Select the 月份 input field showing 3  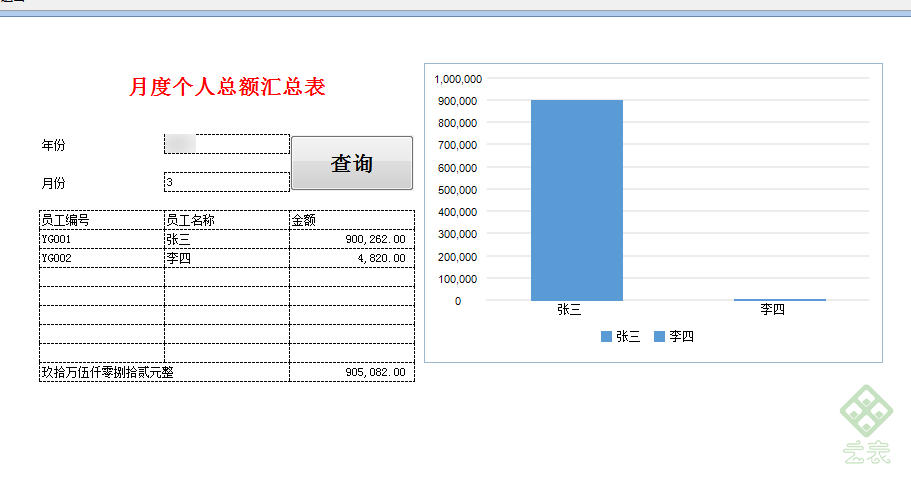(x=227, y=182)
